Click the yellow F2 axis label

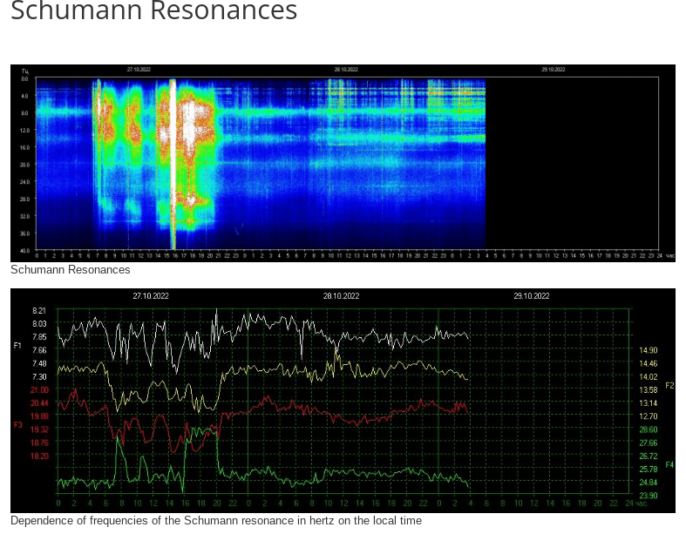coord(670,385)
